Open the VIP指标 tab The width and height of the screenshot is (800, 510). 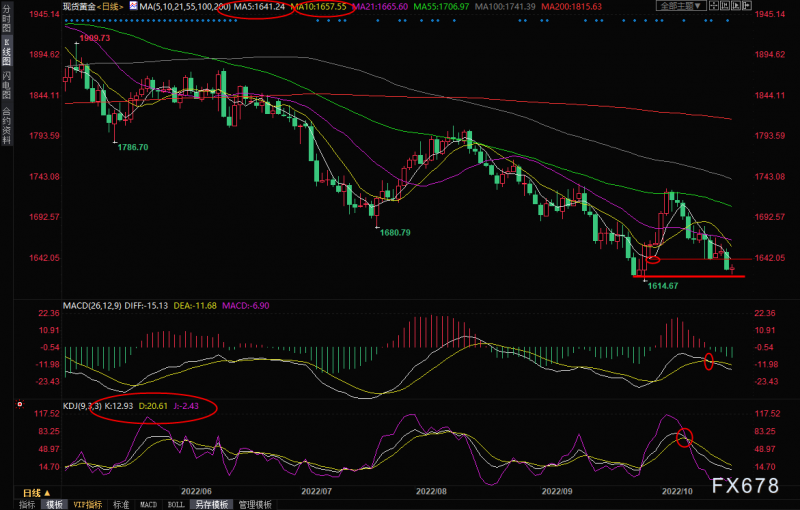87,504
